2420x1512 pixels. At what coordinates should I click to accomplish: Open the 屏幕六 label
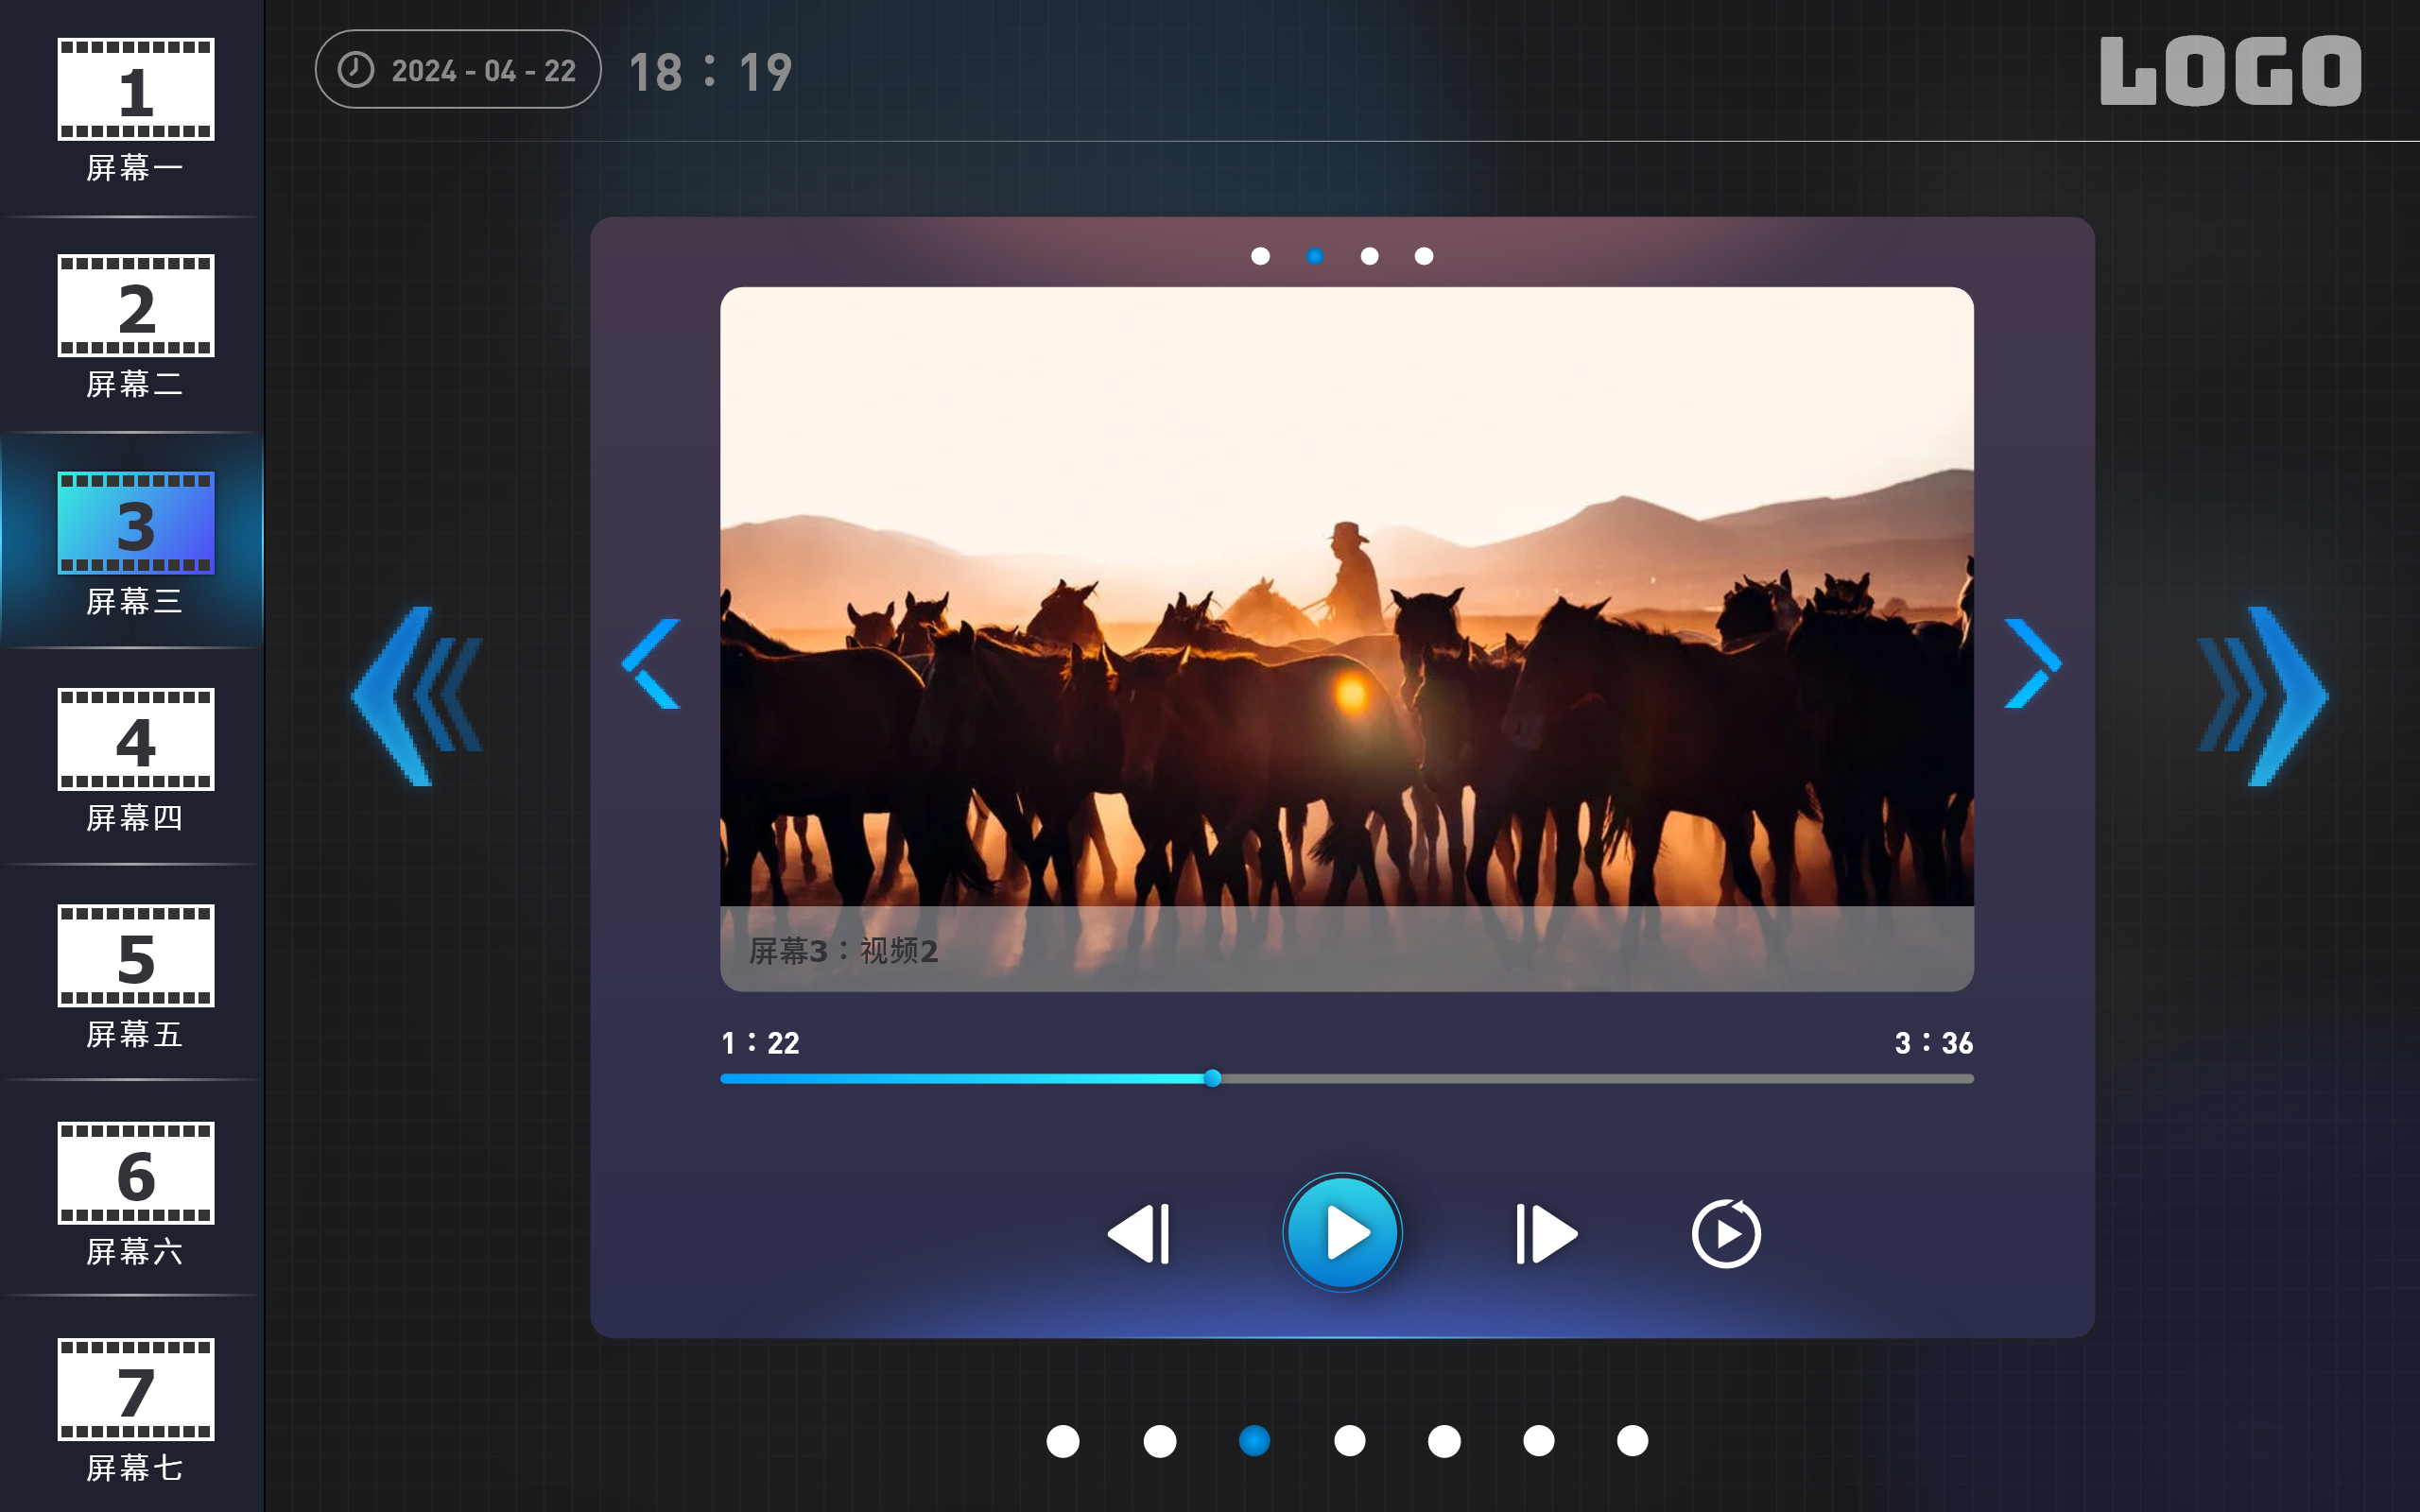[135, 1251]
